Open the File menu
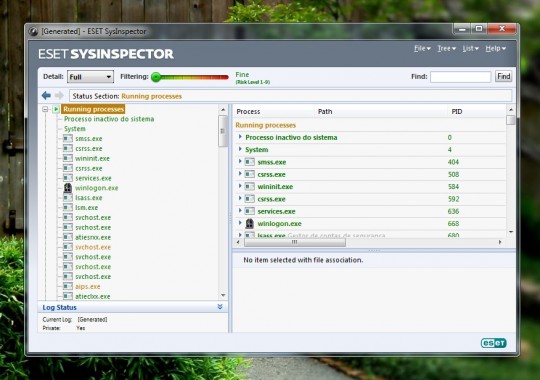The height and width of the screenshot is (380, 540). [422, 49]
